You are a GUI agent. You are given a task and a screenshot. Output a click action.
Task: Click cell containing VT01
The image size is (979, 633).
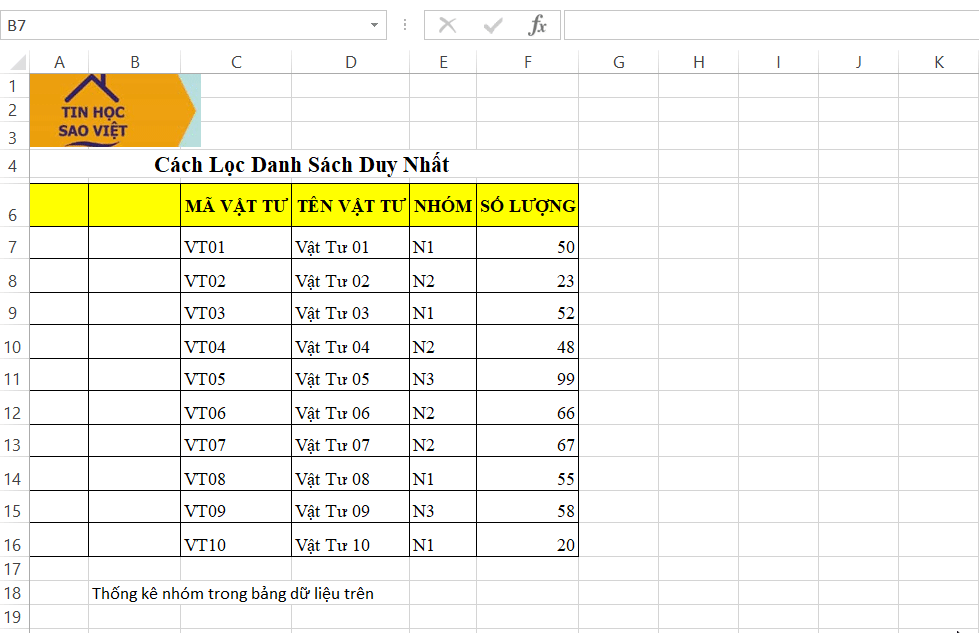pyautogui.click(x=236, y=243)
